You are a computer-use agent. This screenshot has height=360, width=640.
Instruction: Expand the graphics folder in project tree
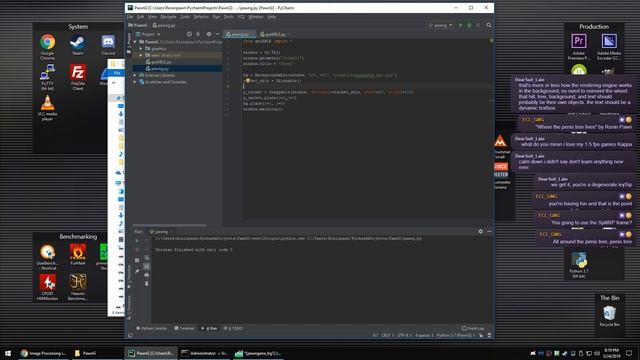(141, 49)
